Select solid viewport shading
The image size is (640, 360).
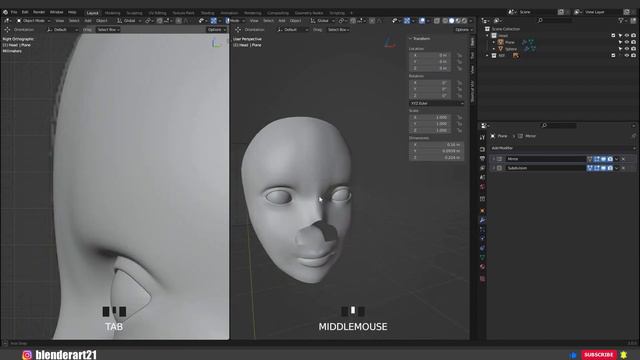[x=451, y=20]
